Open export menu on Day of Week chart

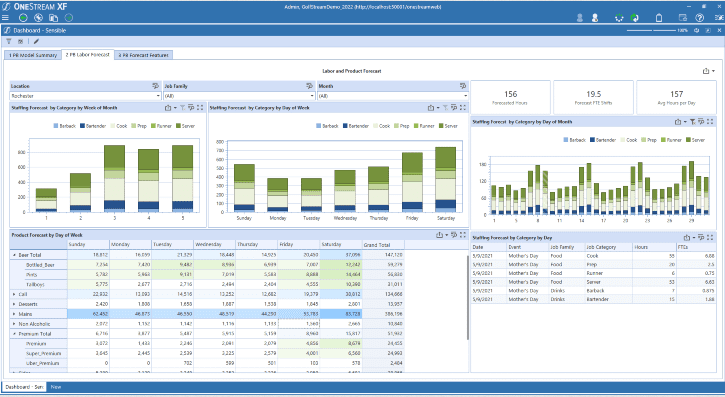tap(433, 107)
